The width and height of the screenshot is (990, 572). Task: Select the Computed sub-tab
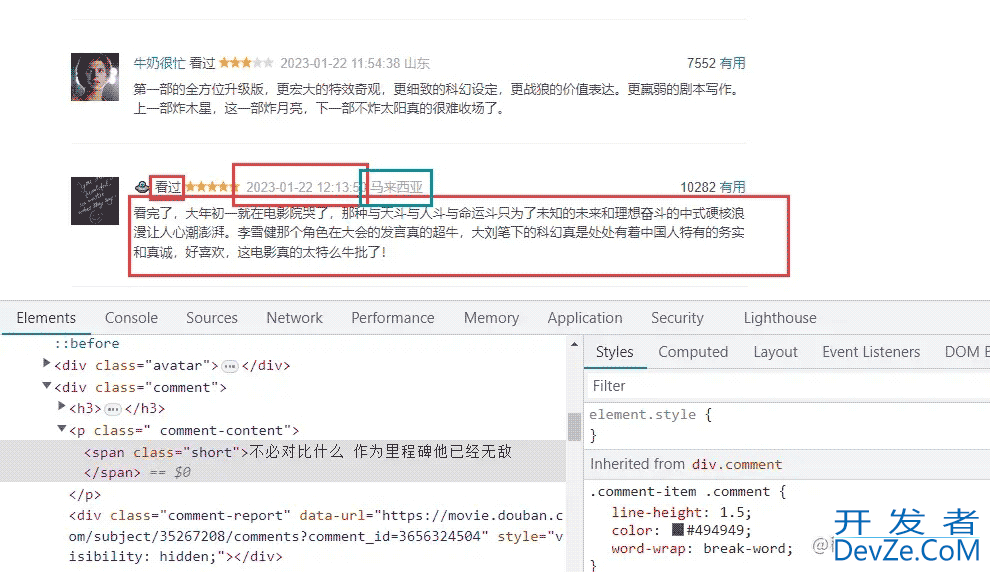693,352
